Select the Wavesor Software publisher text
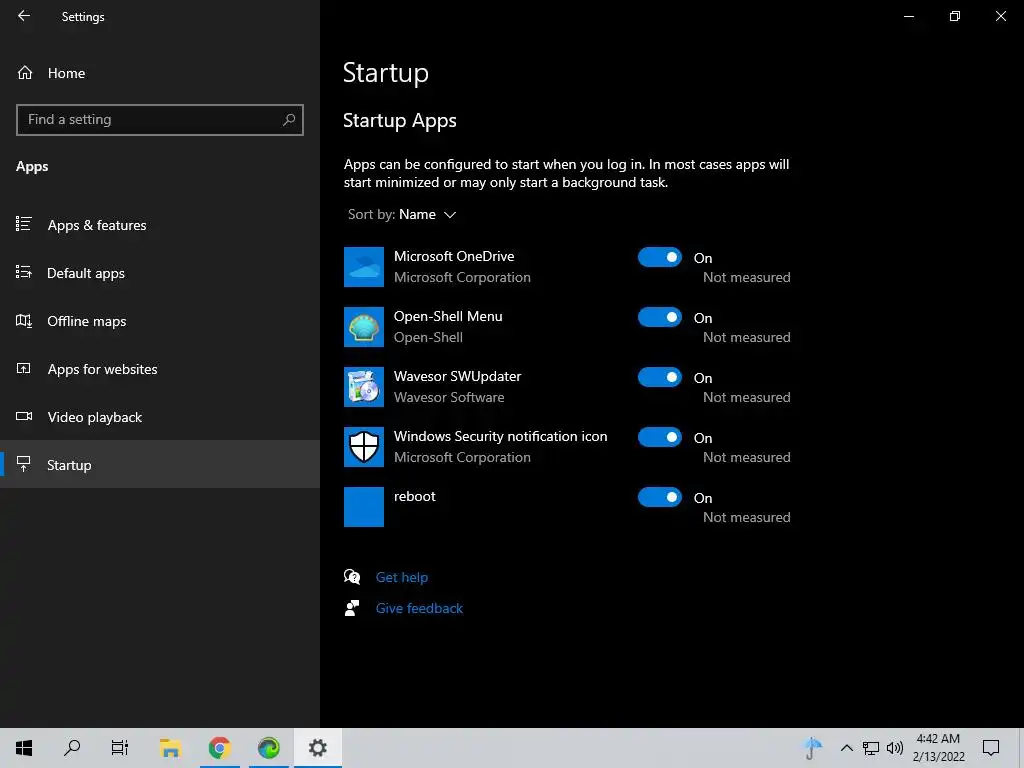The width and height of the screenshot is (1024, 768). coord(449,397)
